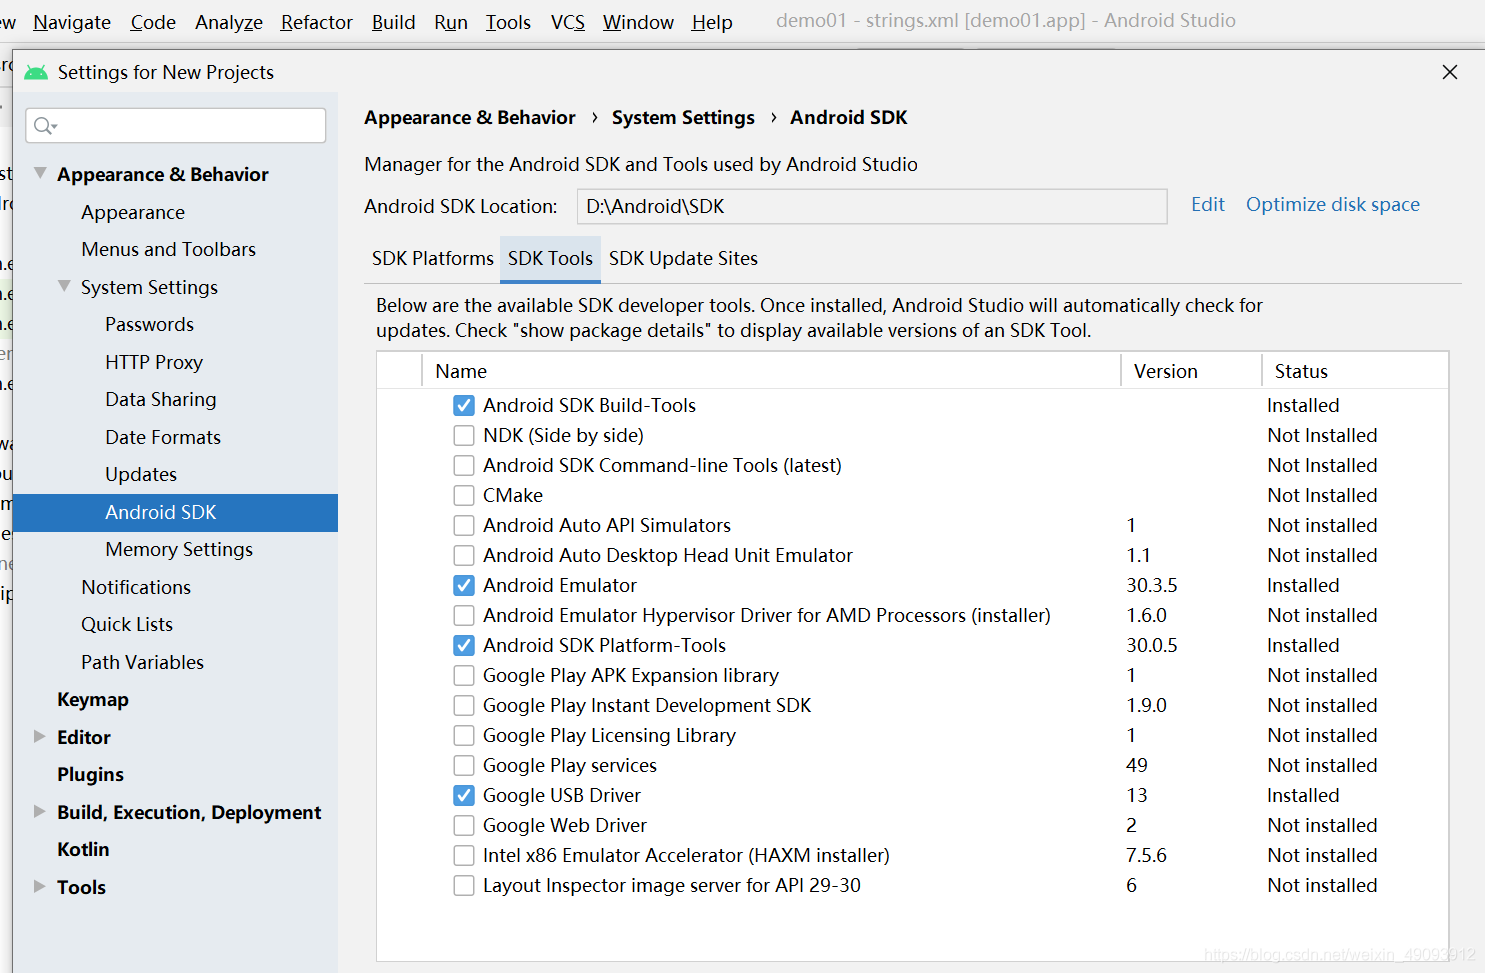Uncheck Google USB Driver checkbox
This screenshot has width=1485, height=973.
pyautogui.click(x=464, y=795)
